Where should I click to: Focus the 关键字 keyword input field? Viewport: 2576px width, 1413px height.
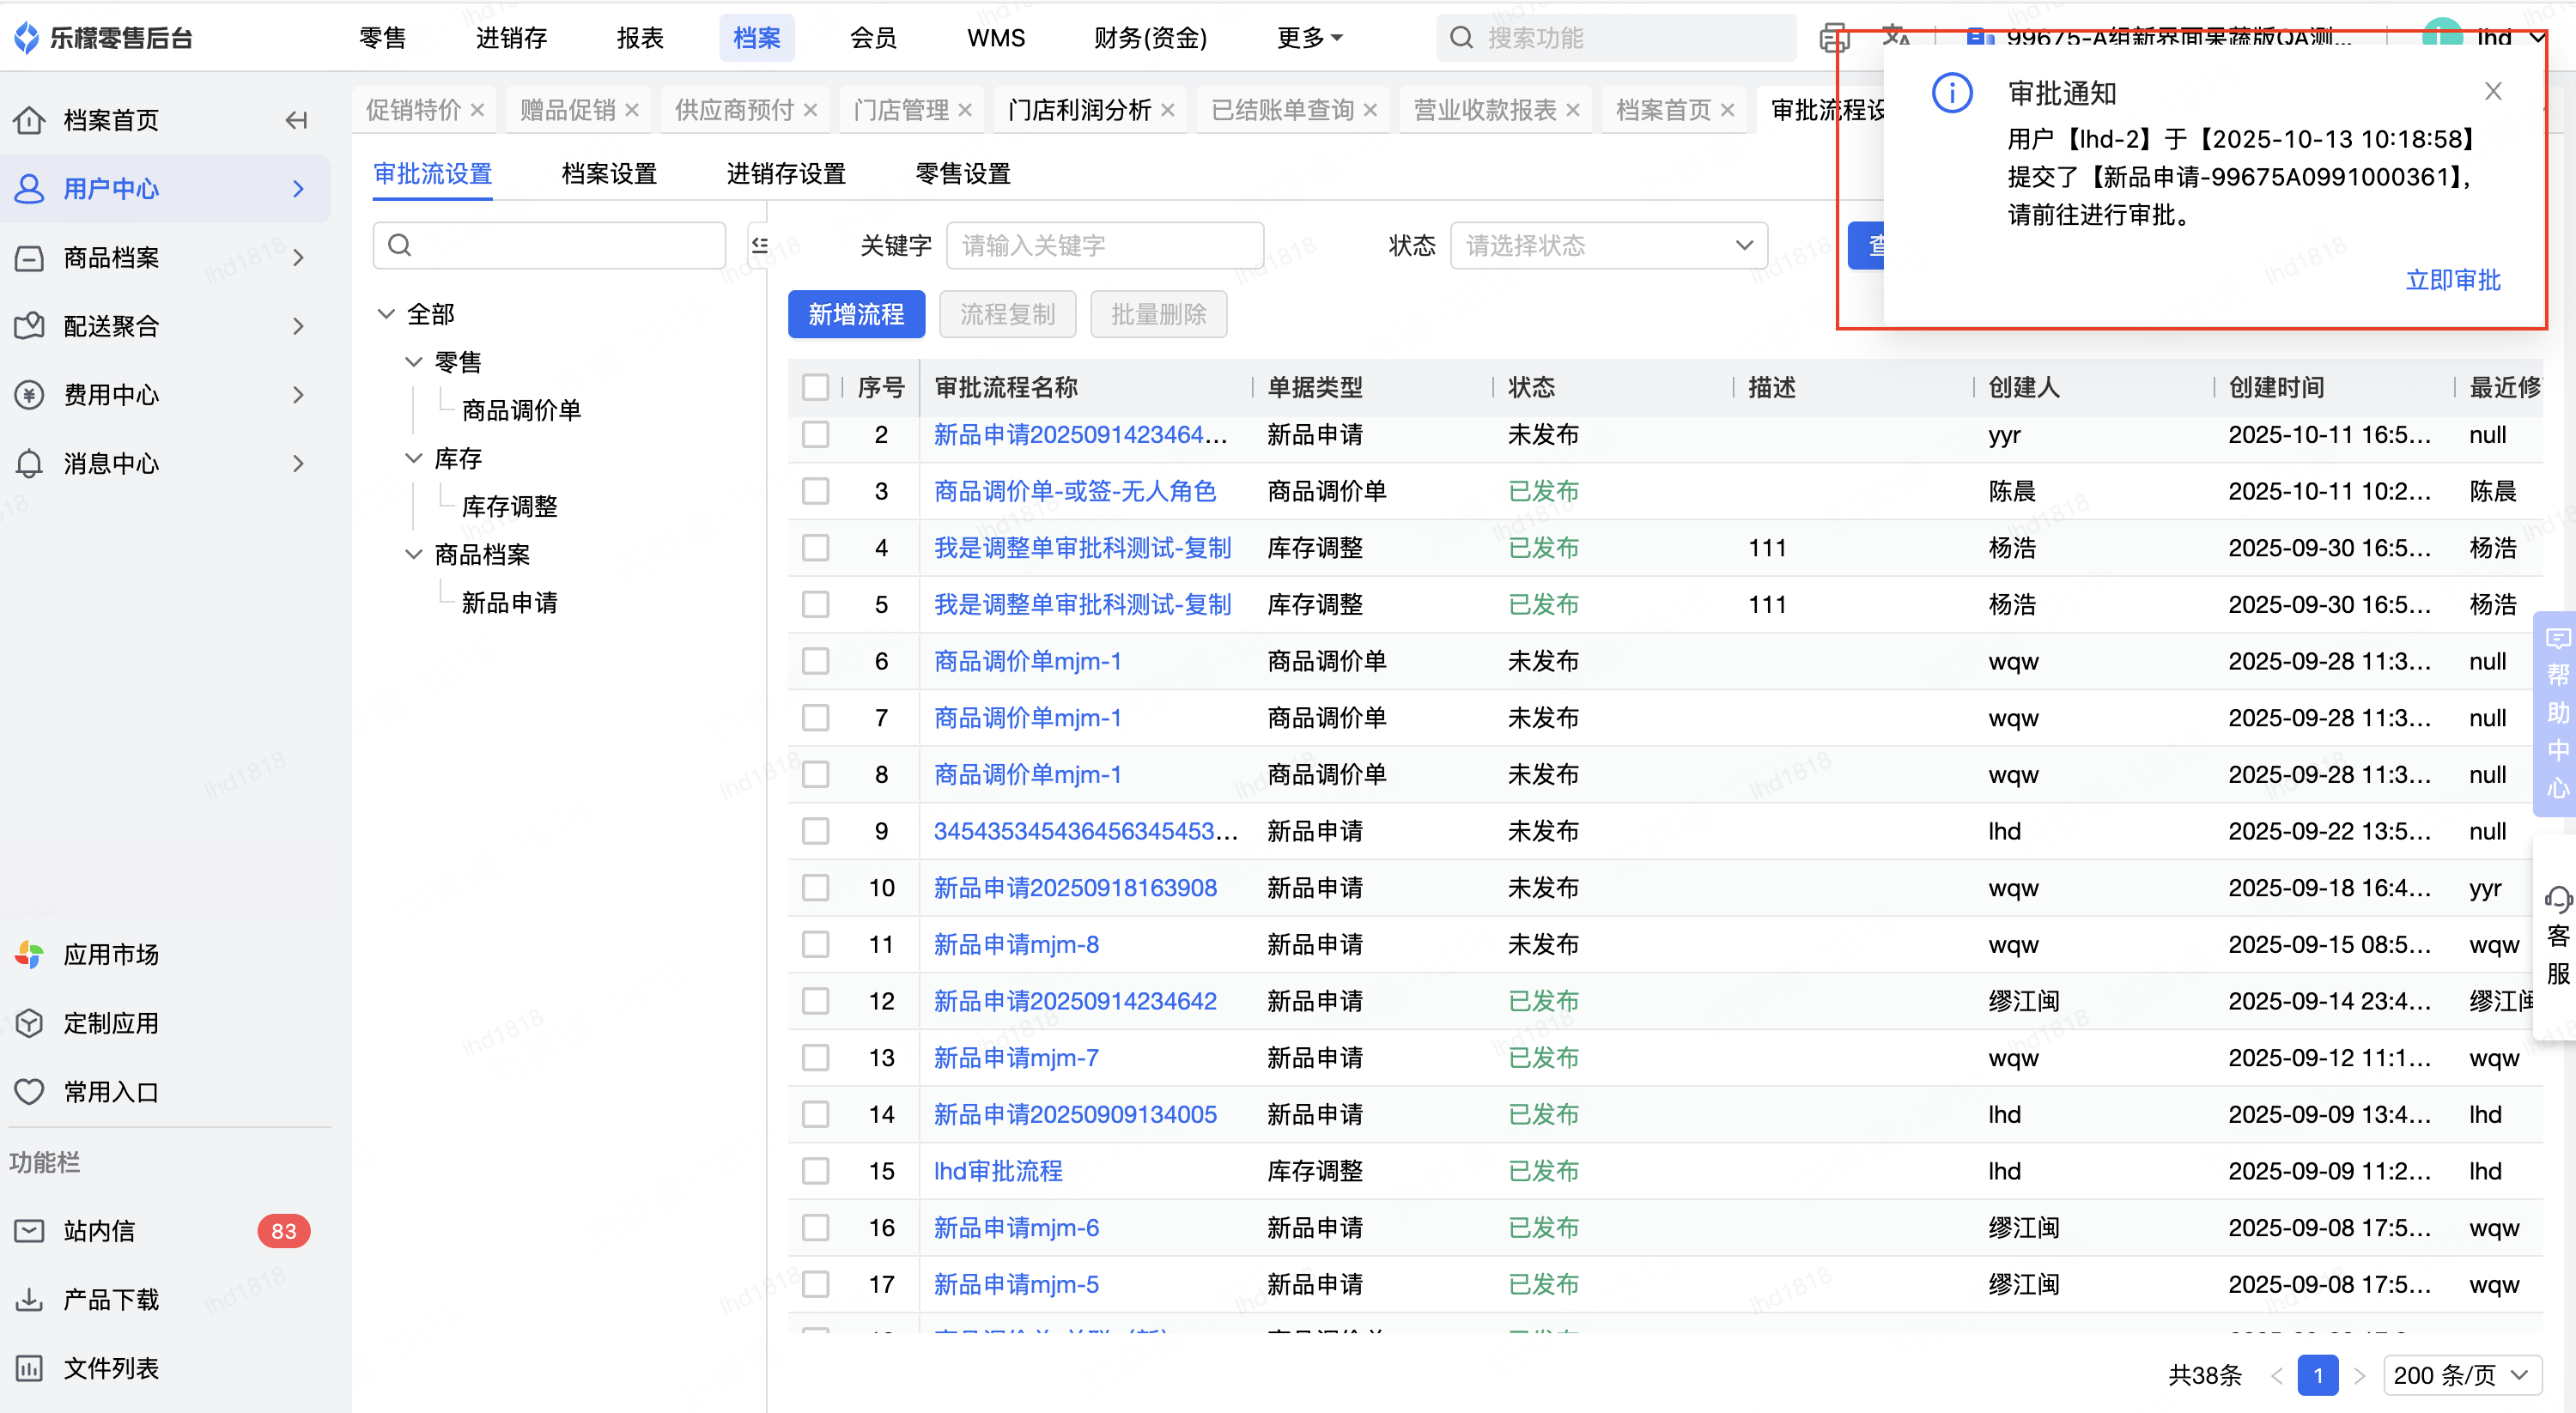1104,245
